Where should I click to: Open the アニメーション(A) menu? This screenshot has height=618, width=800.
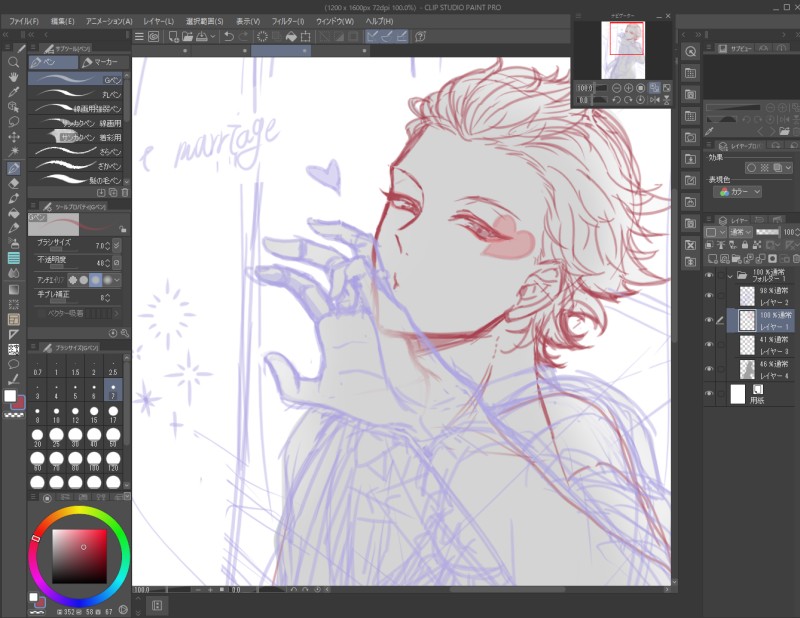[109, 21]
